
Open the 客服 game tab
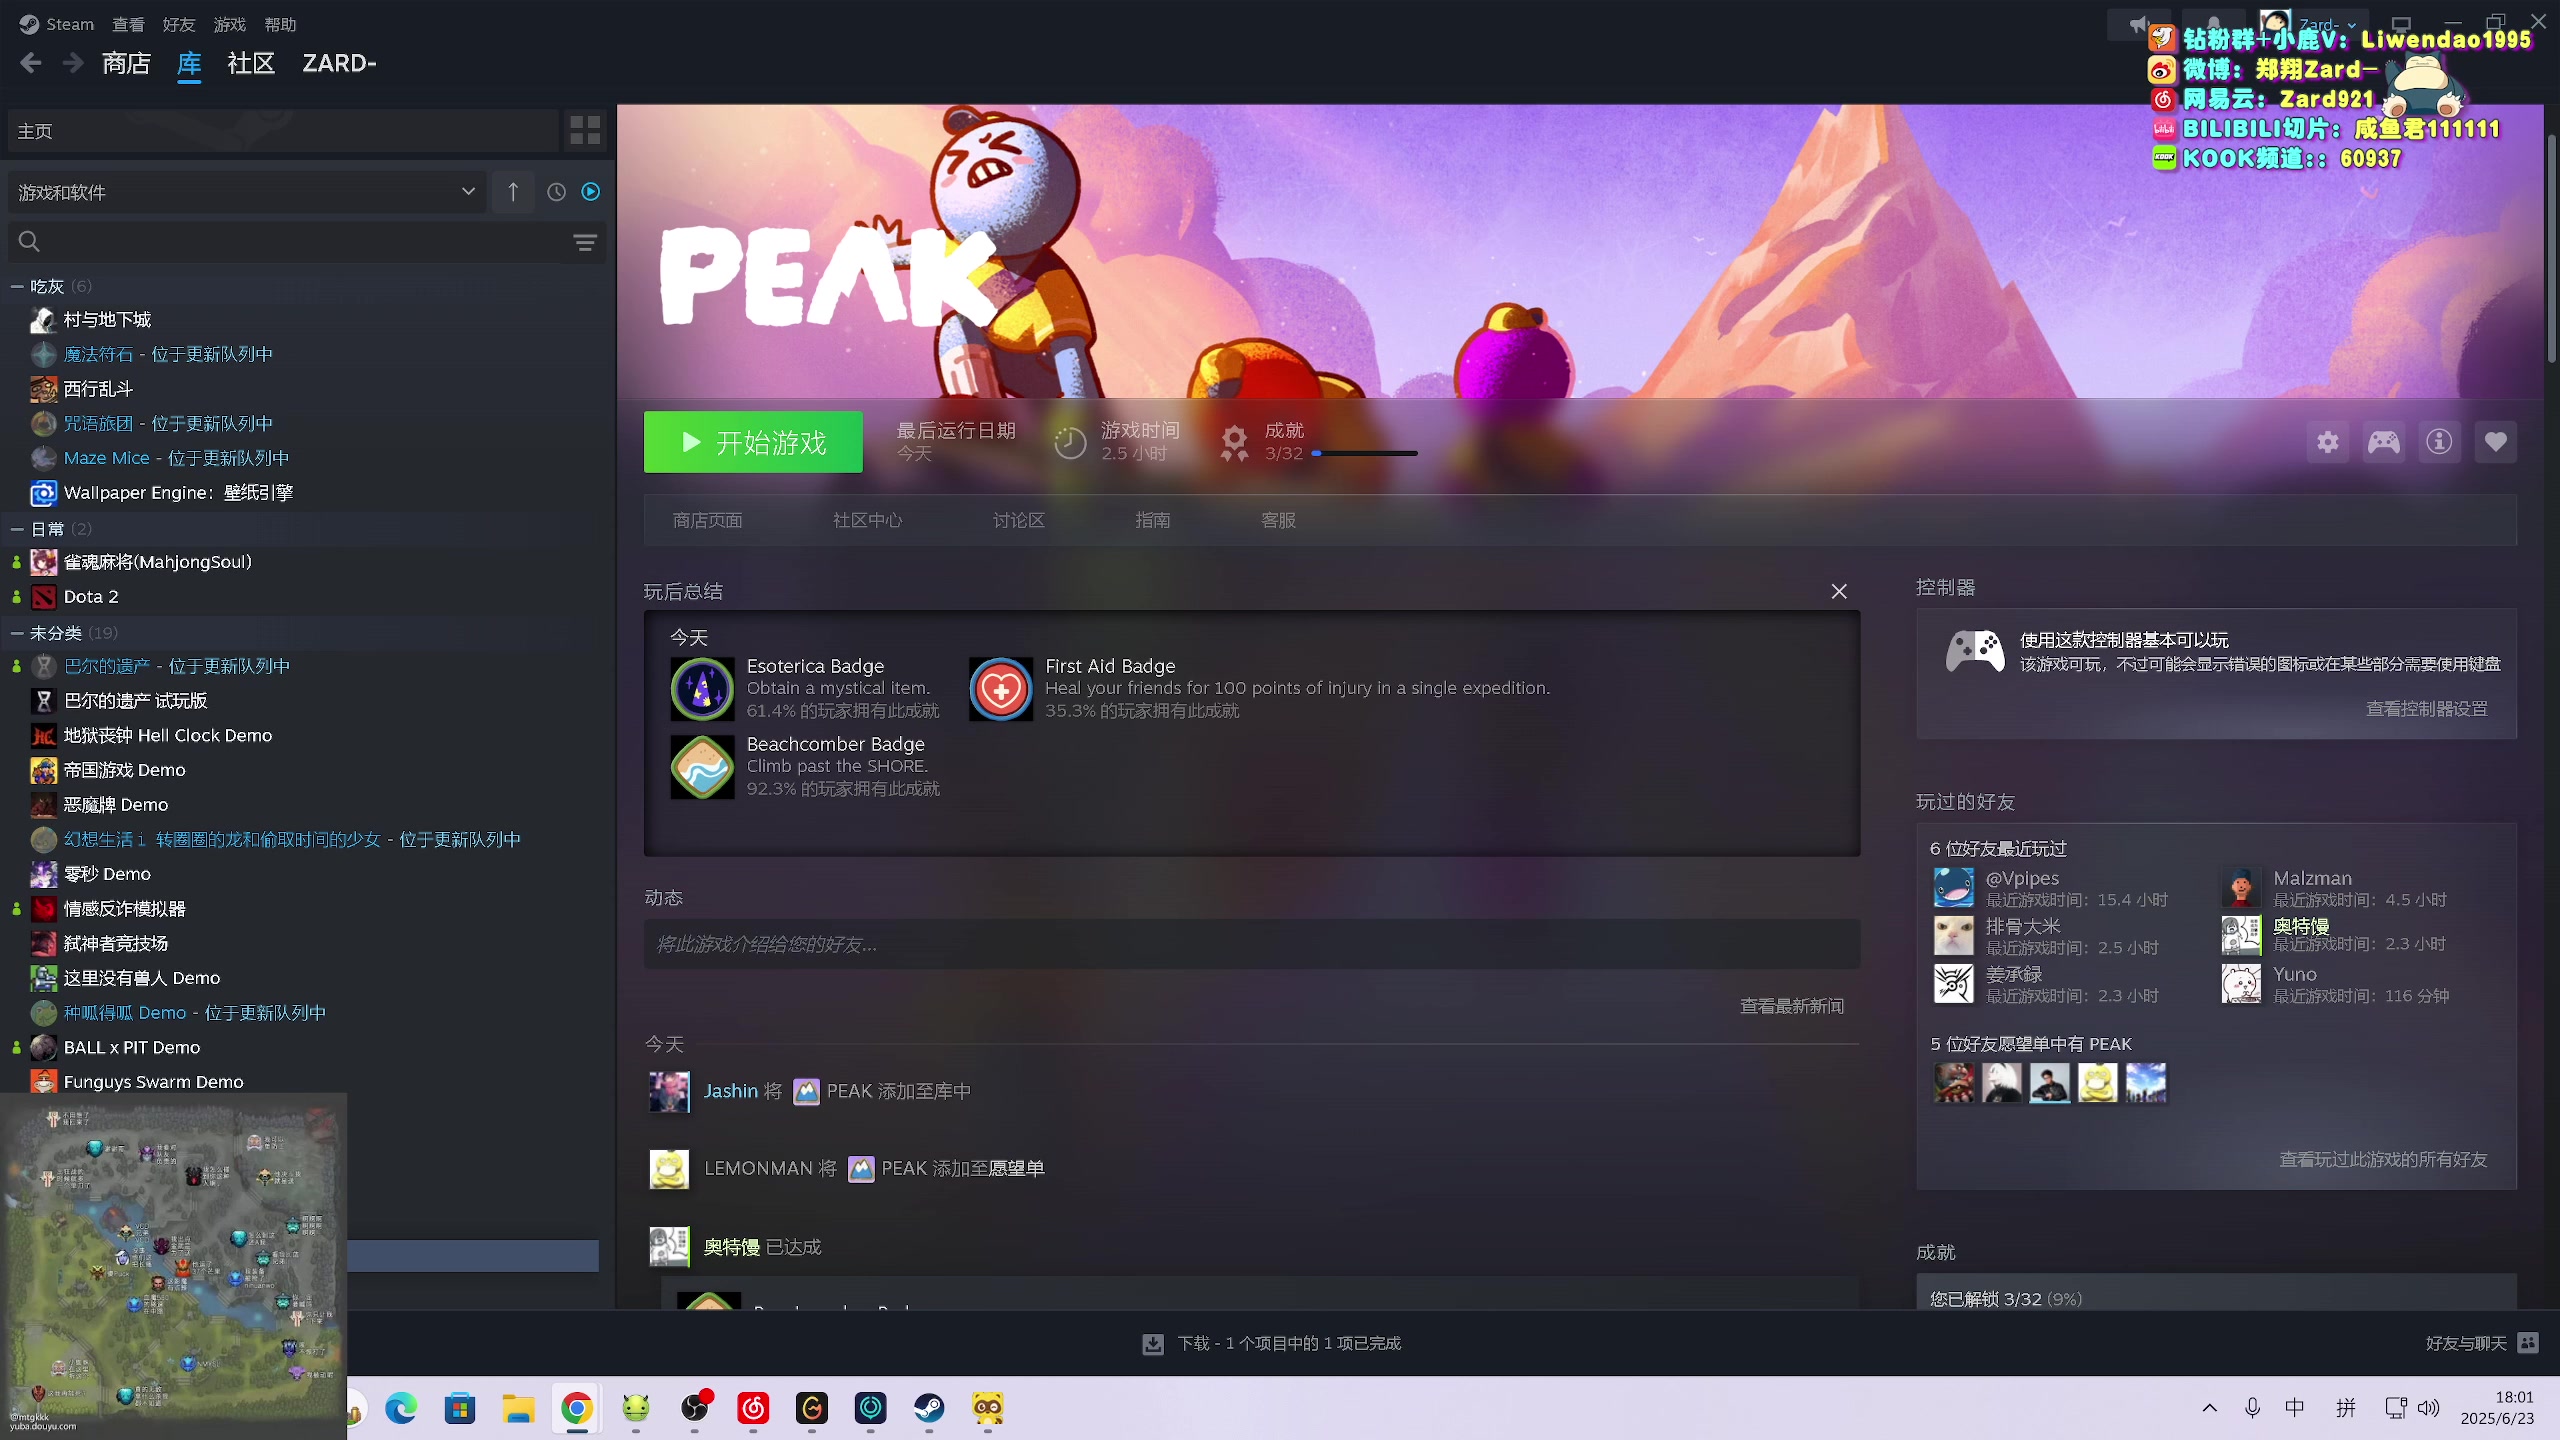pos(1279,520)
